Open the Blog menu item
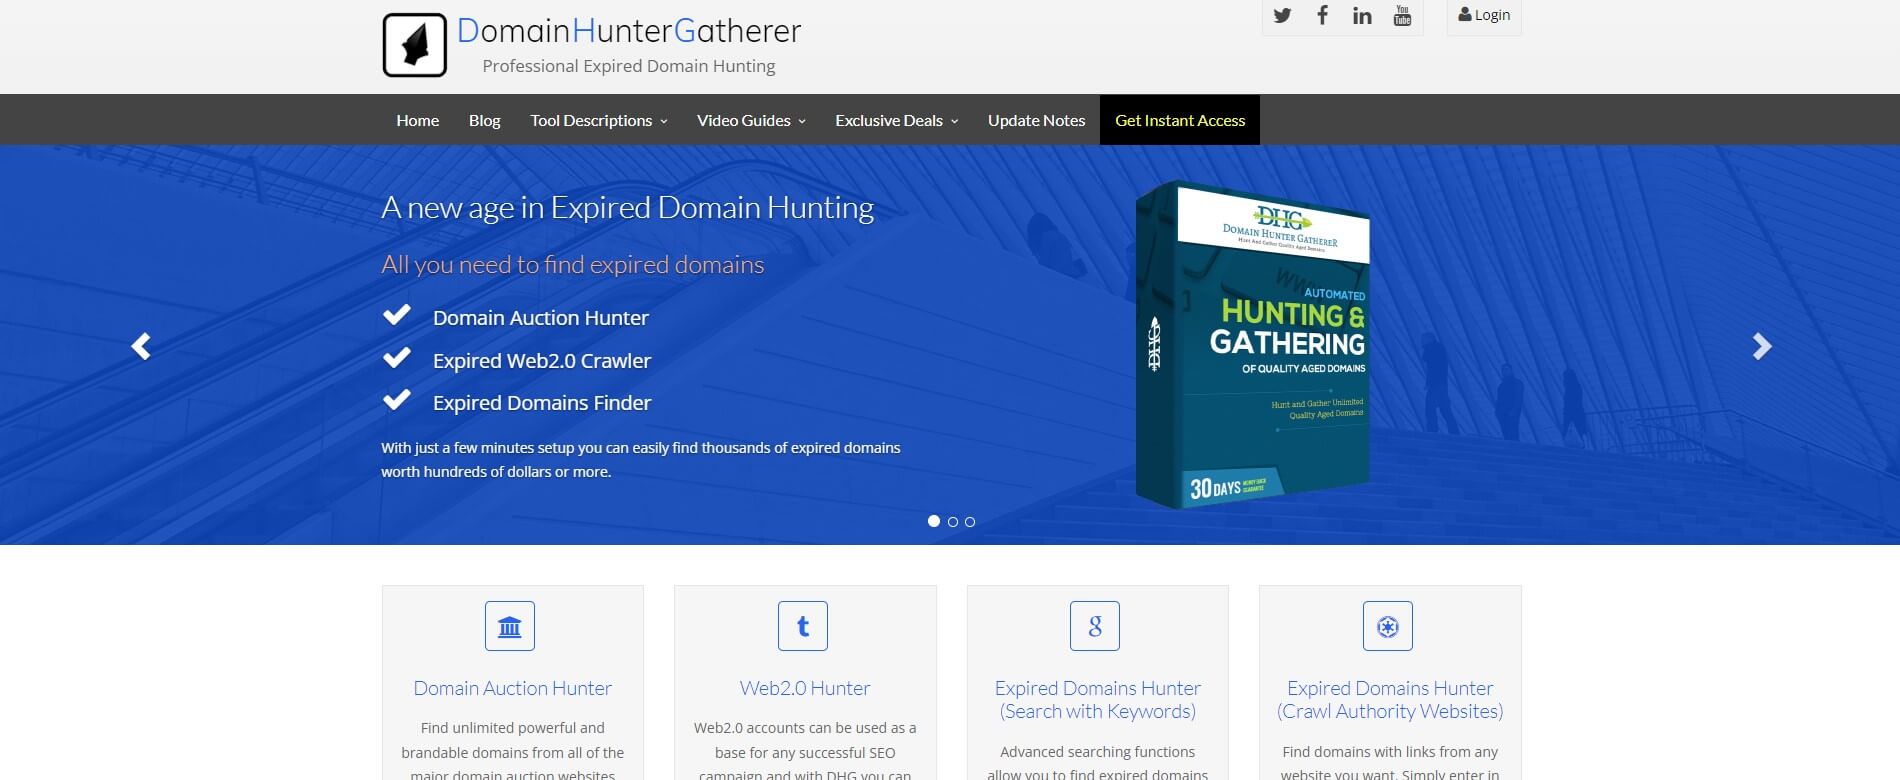This screenshot has width=1900, height=780. pyautogui.click(x=485, y=120)
